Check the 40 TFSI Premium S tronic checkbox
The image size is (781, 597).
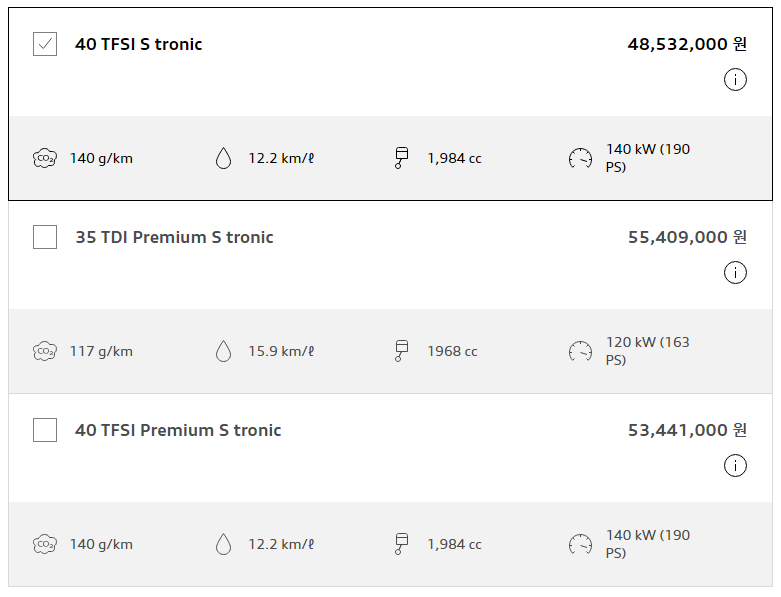pyautogui.click(x=45, y=430)
